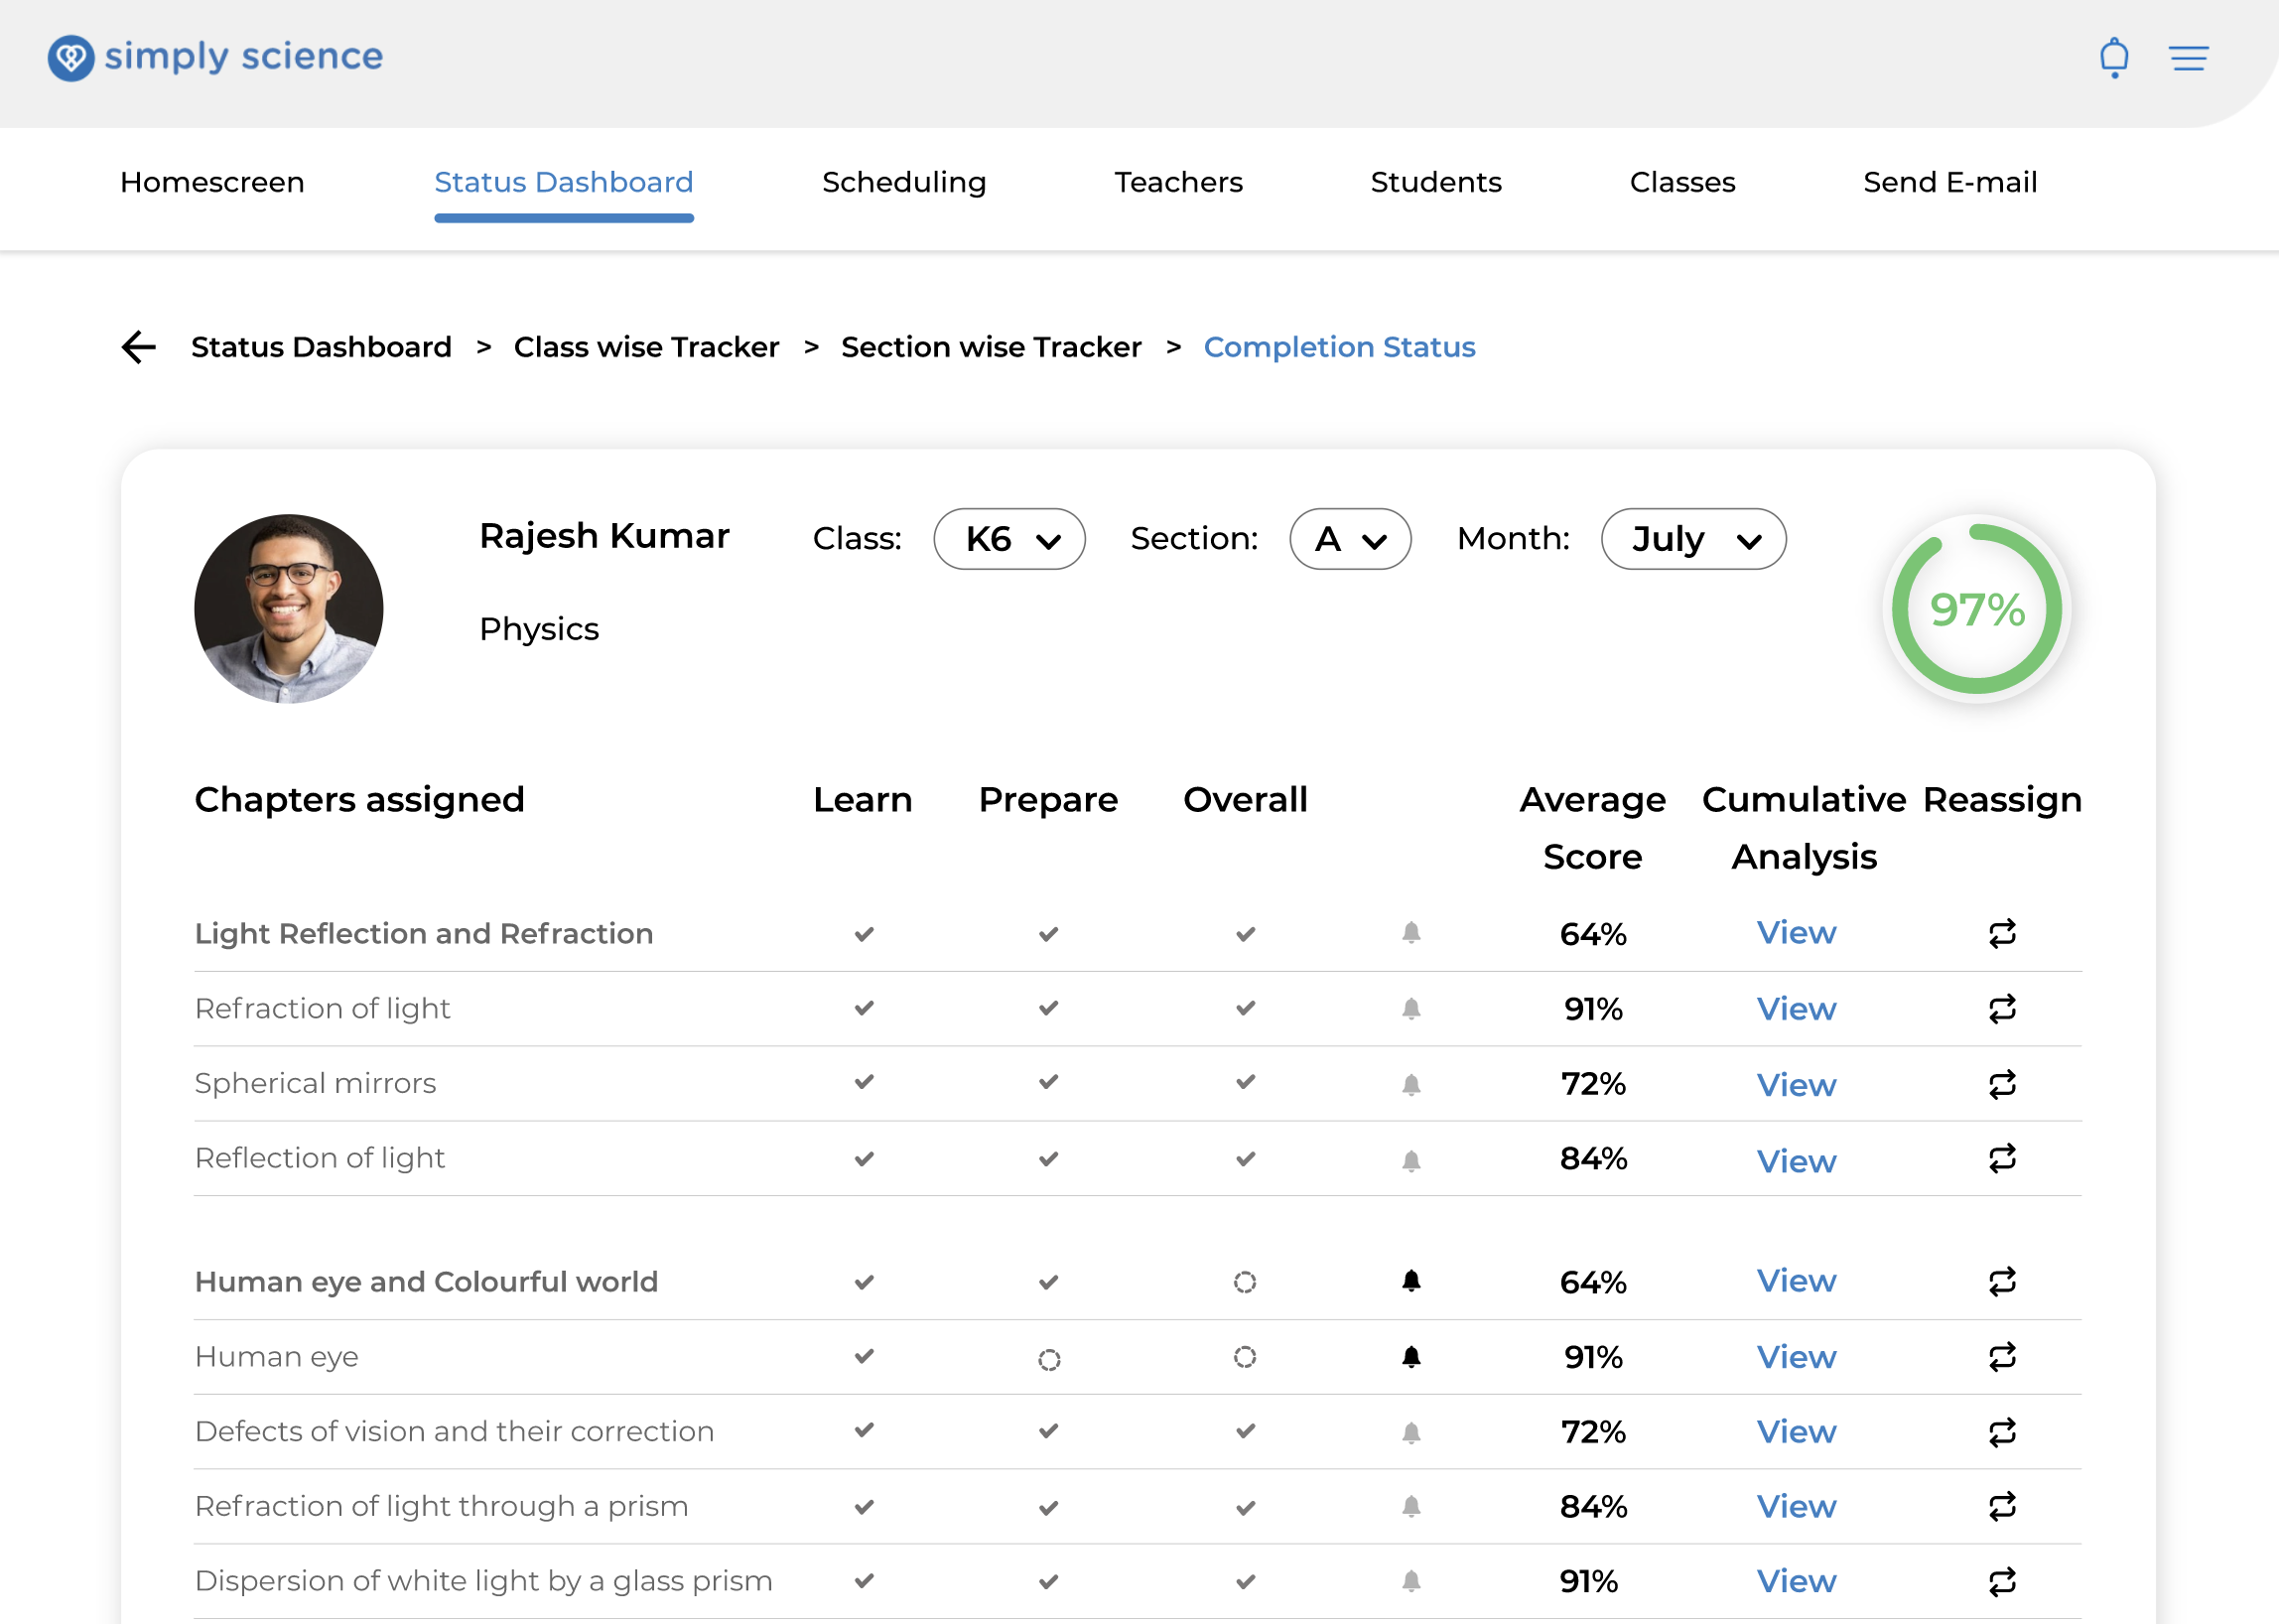View analysis for Human eye and Colourful world
Image resolution: width=2279 pixels, height=1624 pixels.
(1796, 1280)
